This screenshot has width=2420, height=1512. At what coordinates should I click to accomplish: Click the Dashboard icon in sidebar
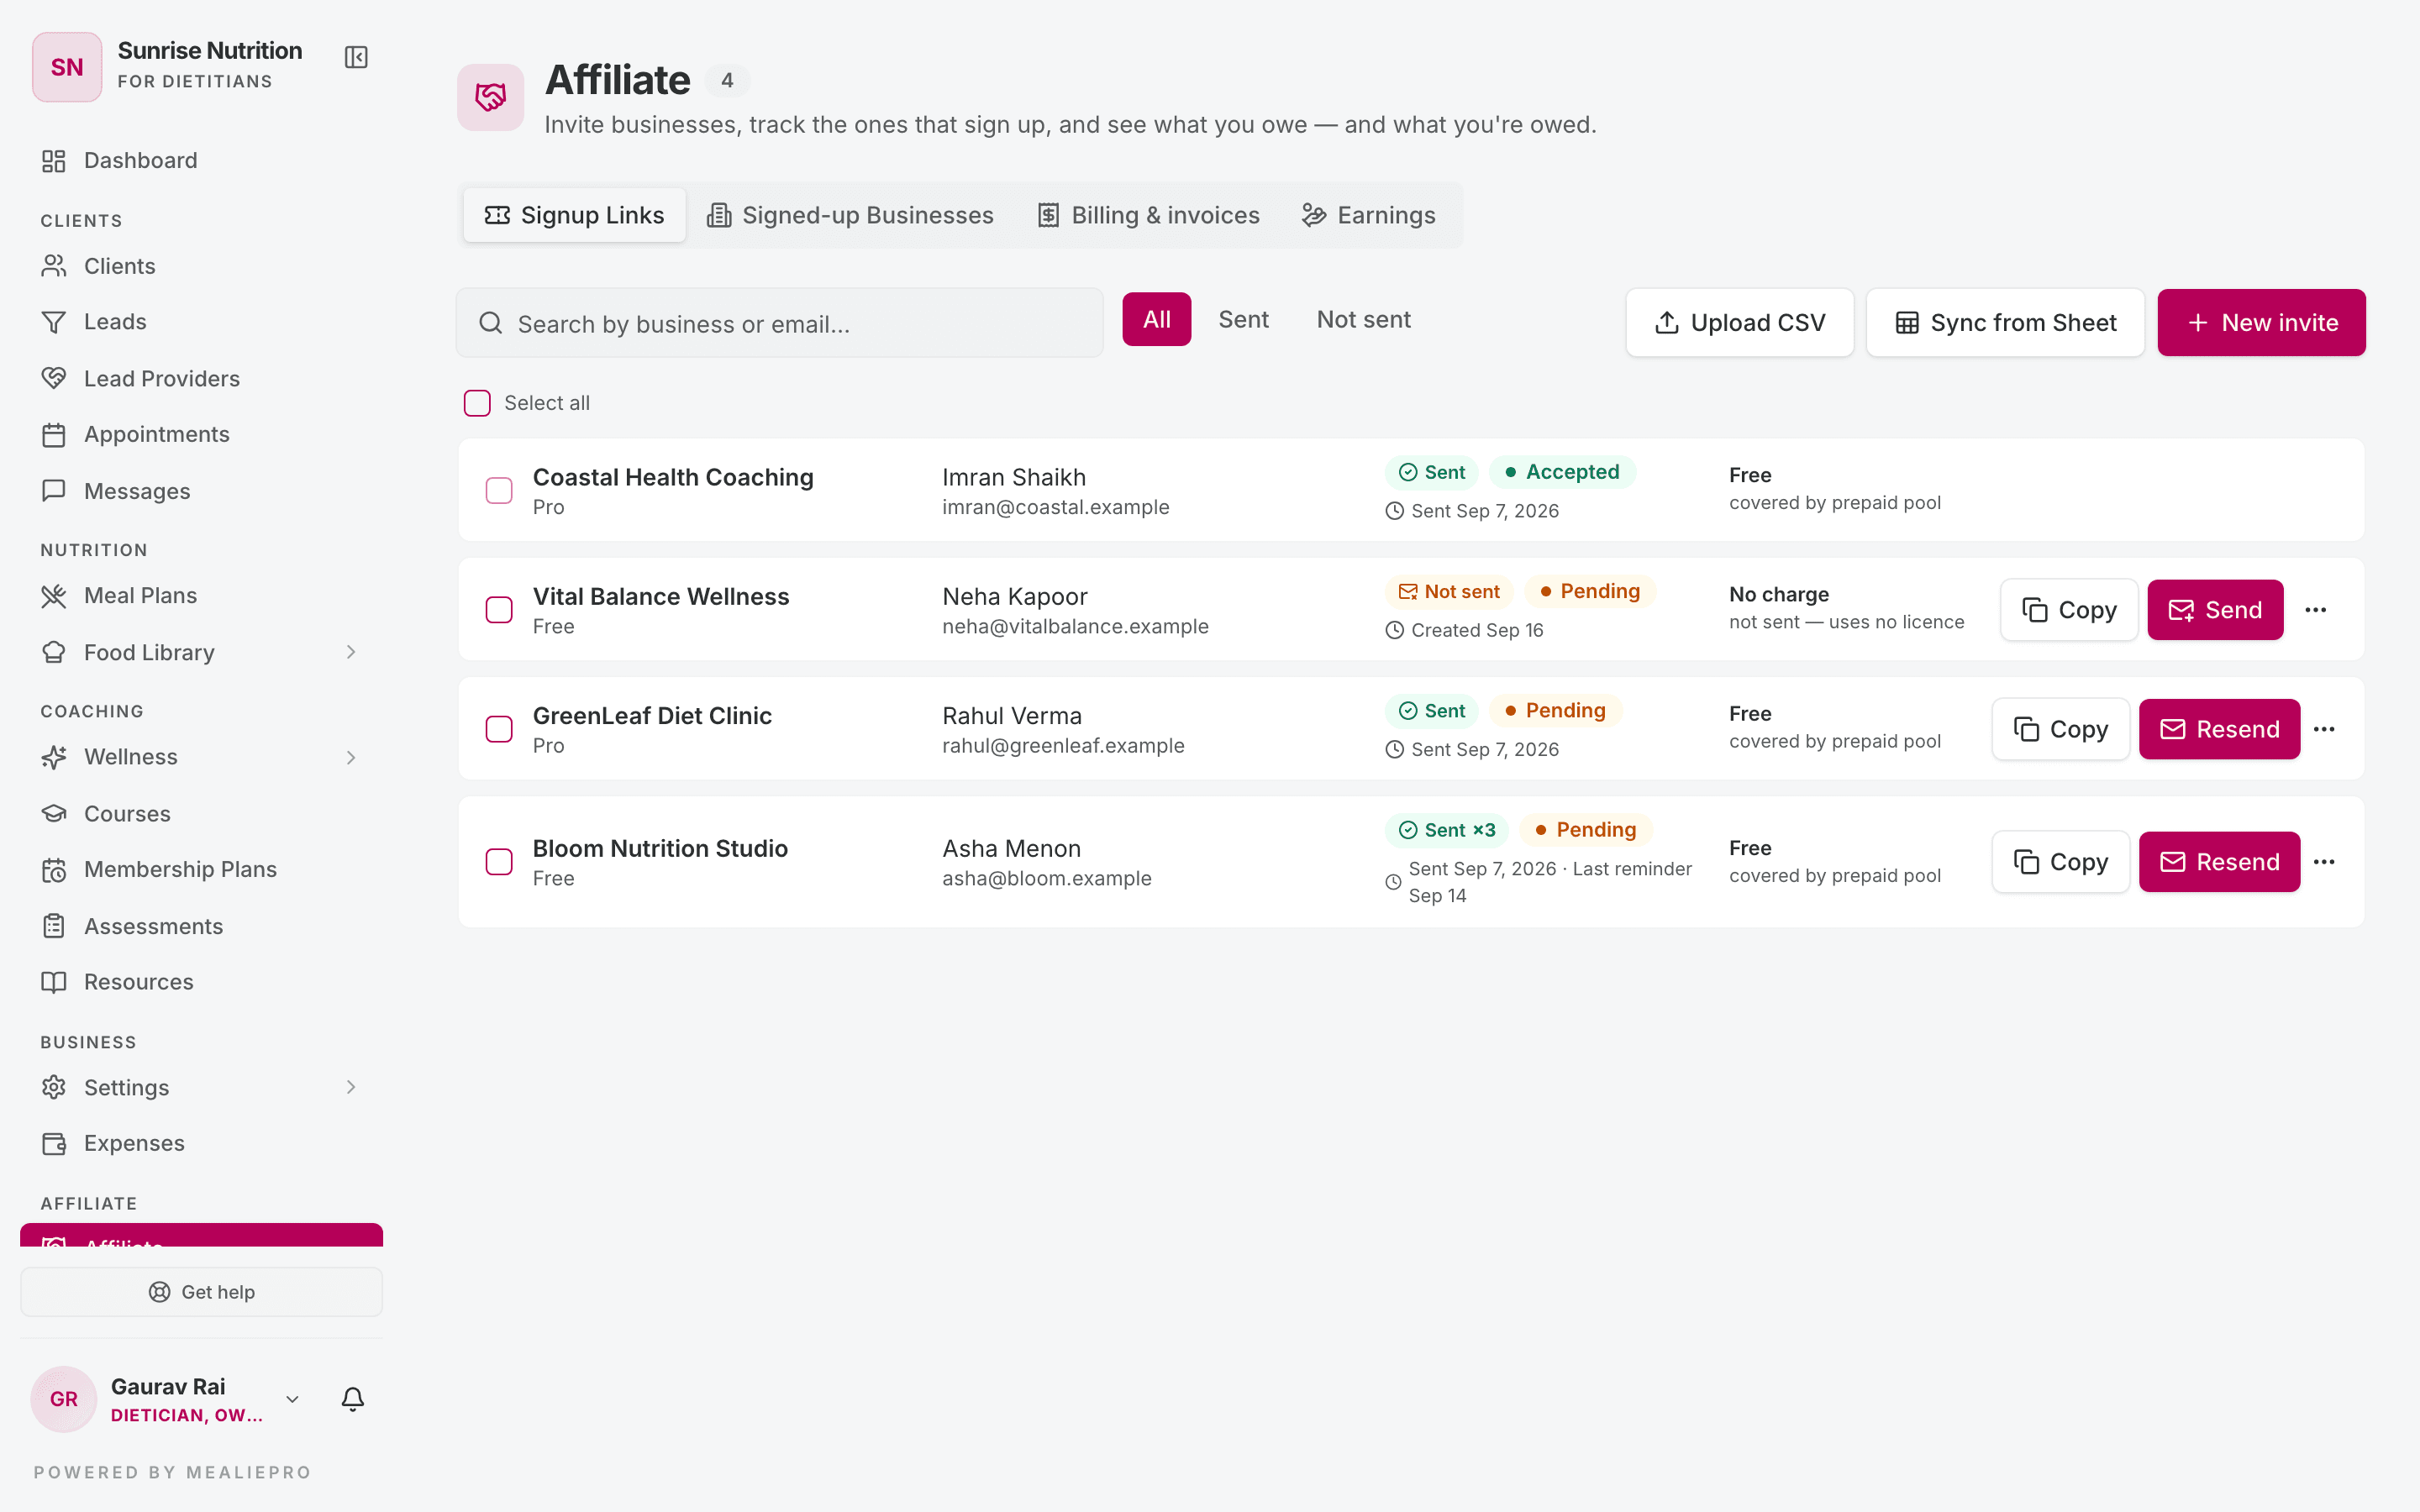click(54, 161)
